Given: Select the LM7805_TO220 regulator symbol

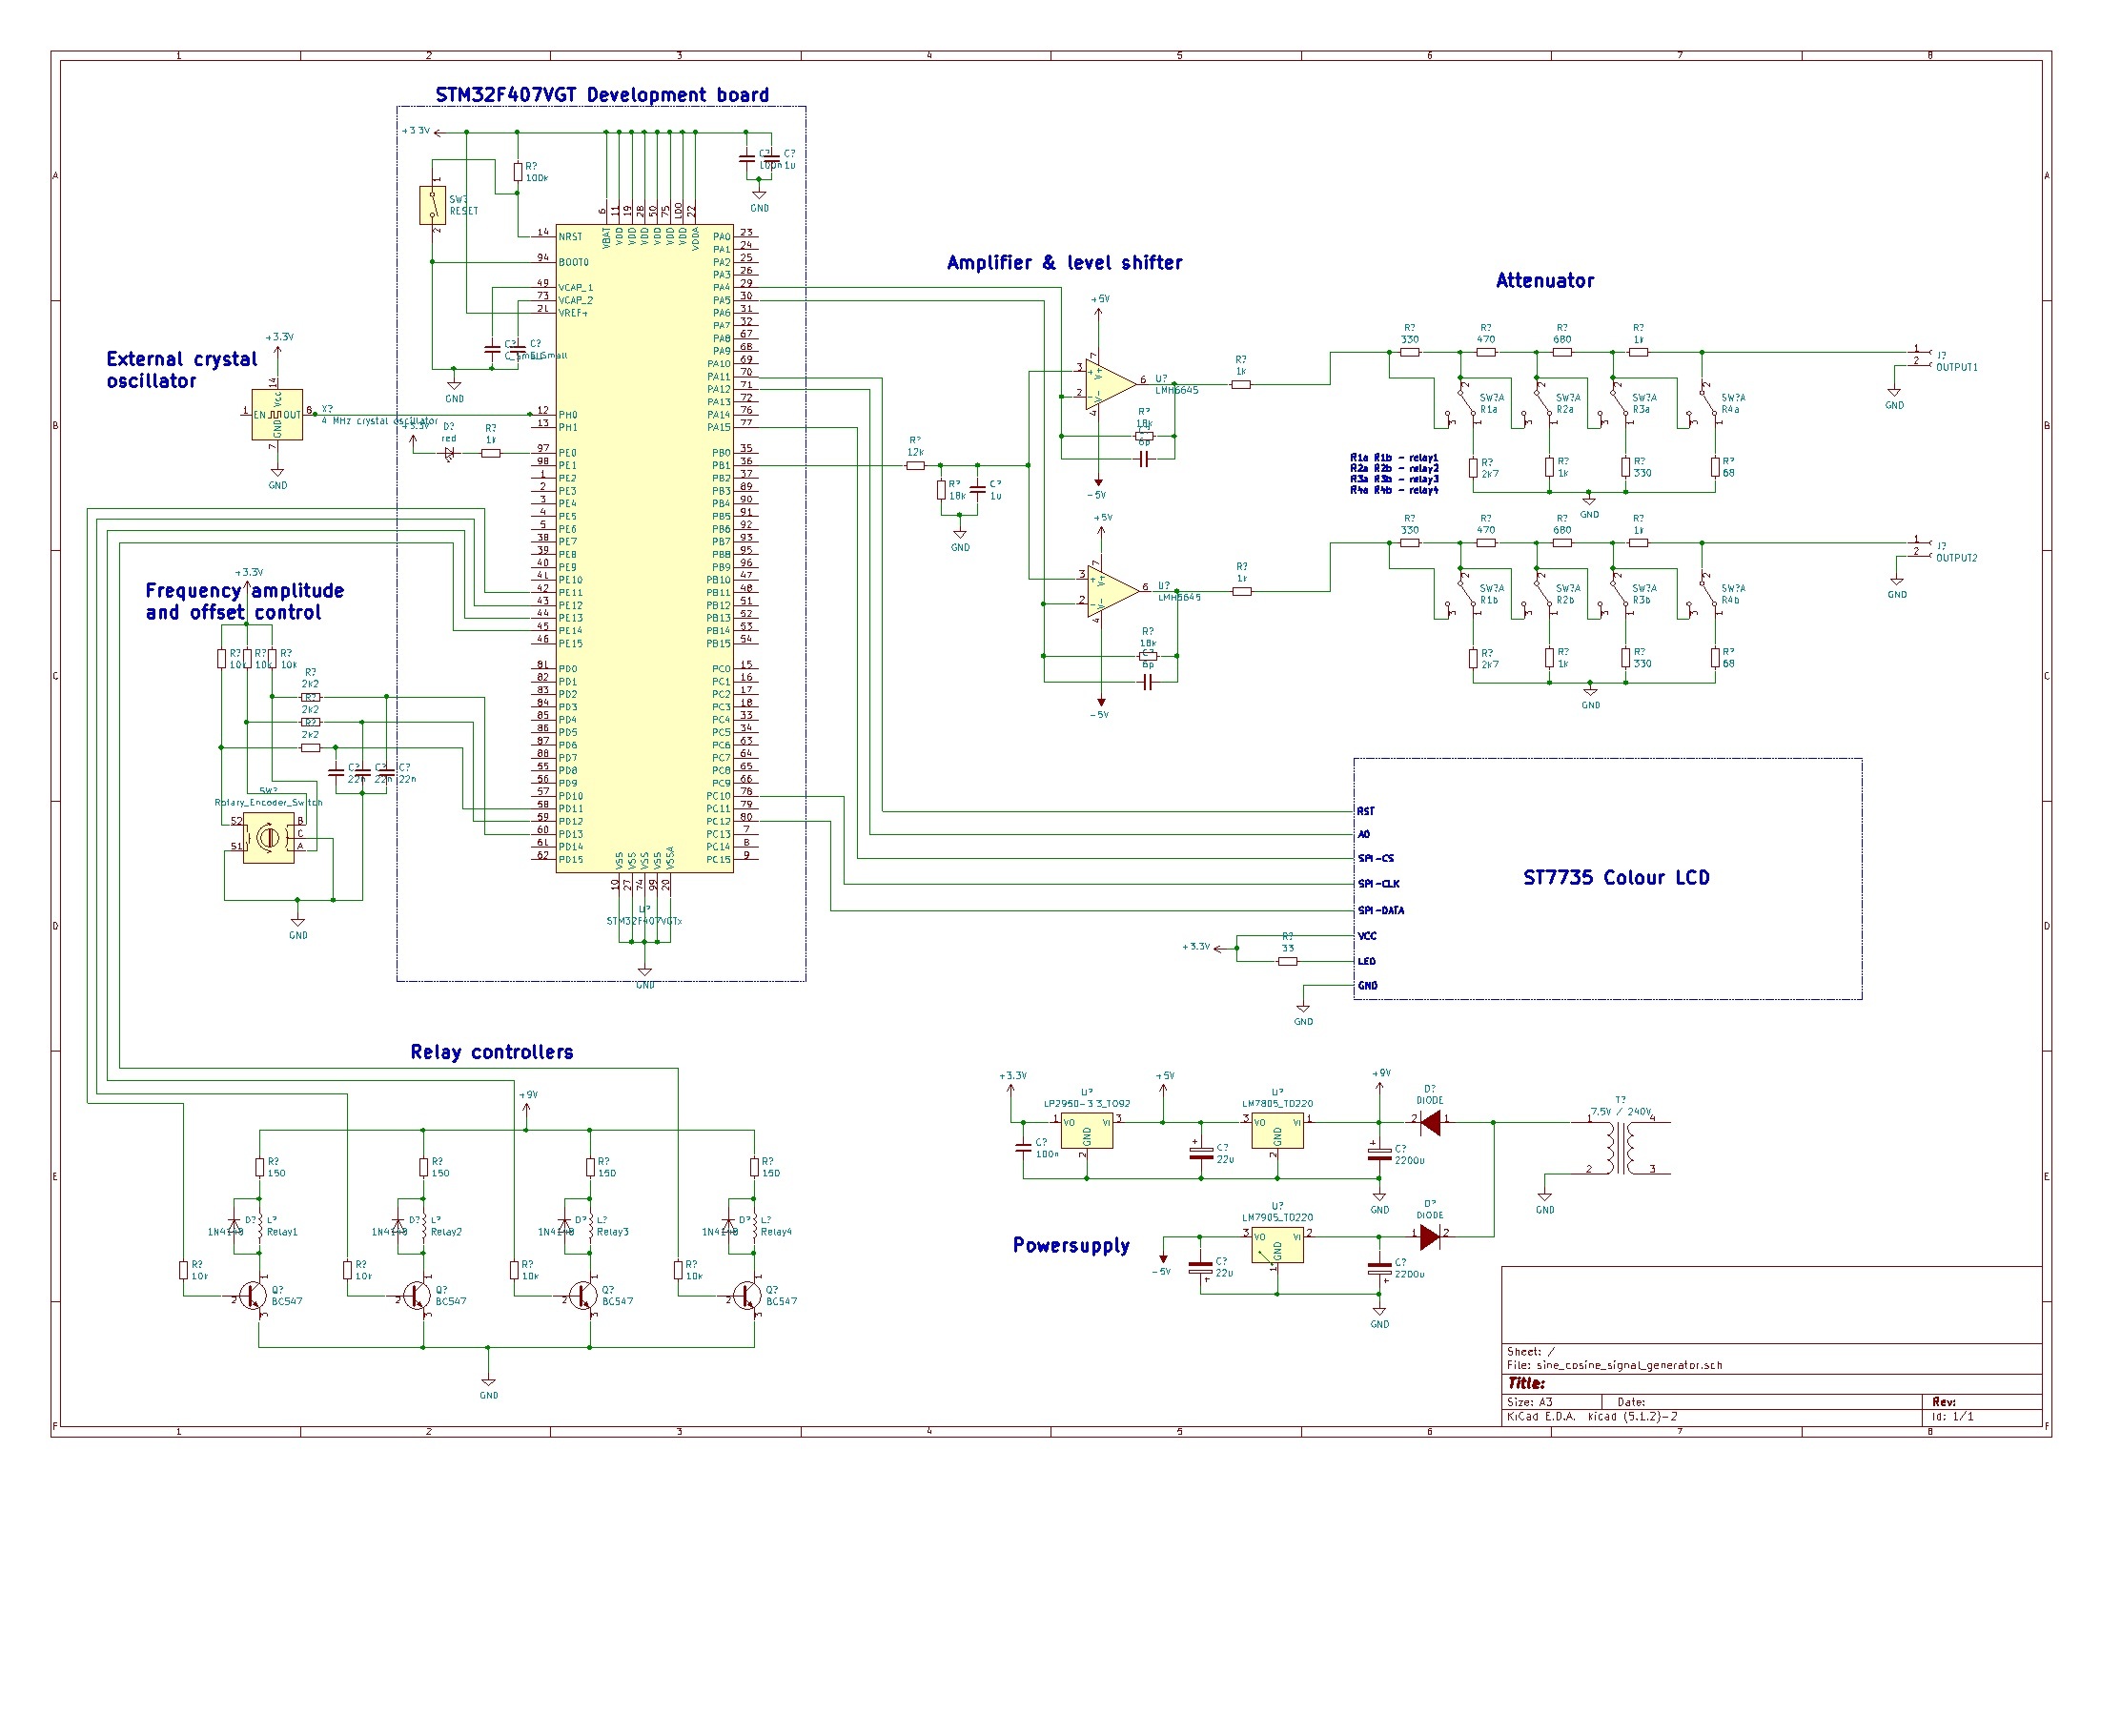Looking at the screenshot, I should tap(1277, 1132).
